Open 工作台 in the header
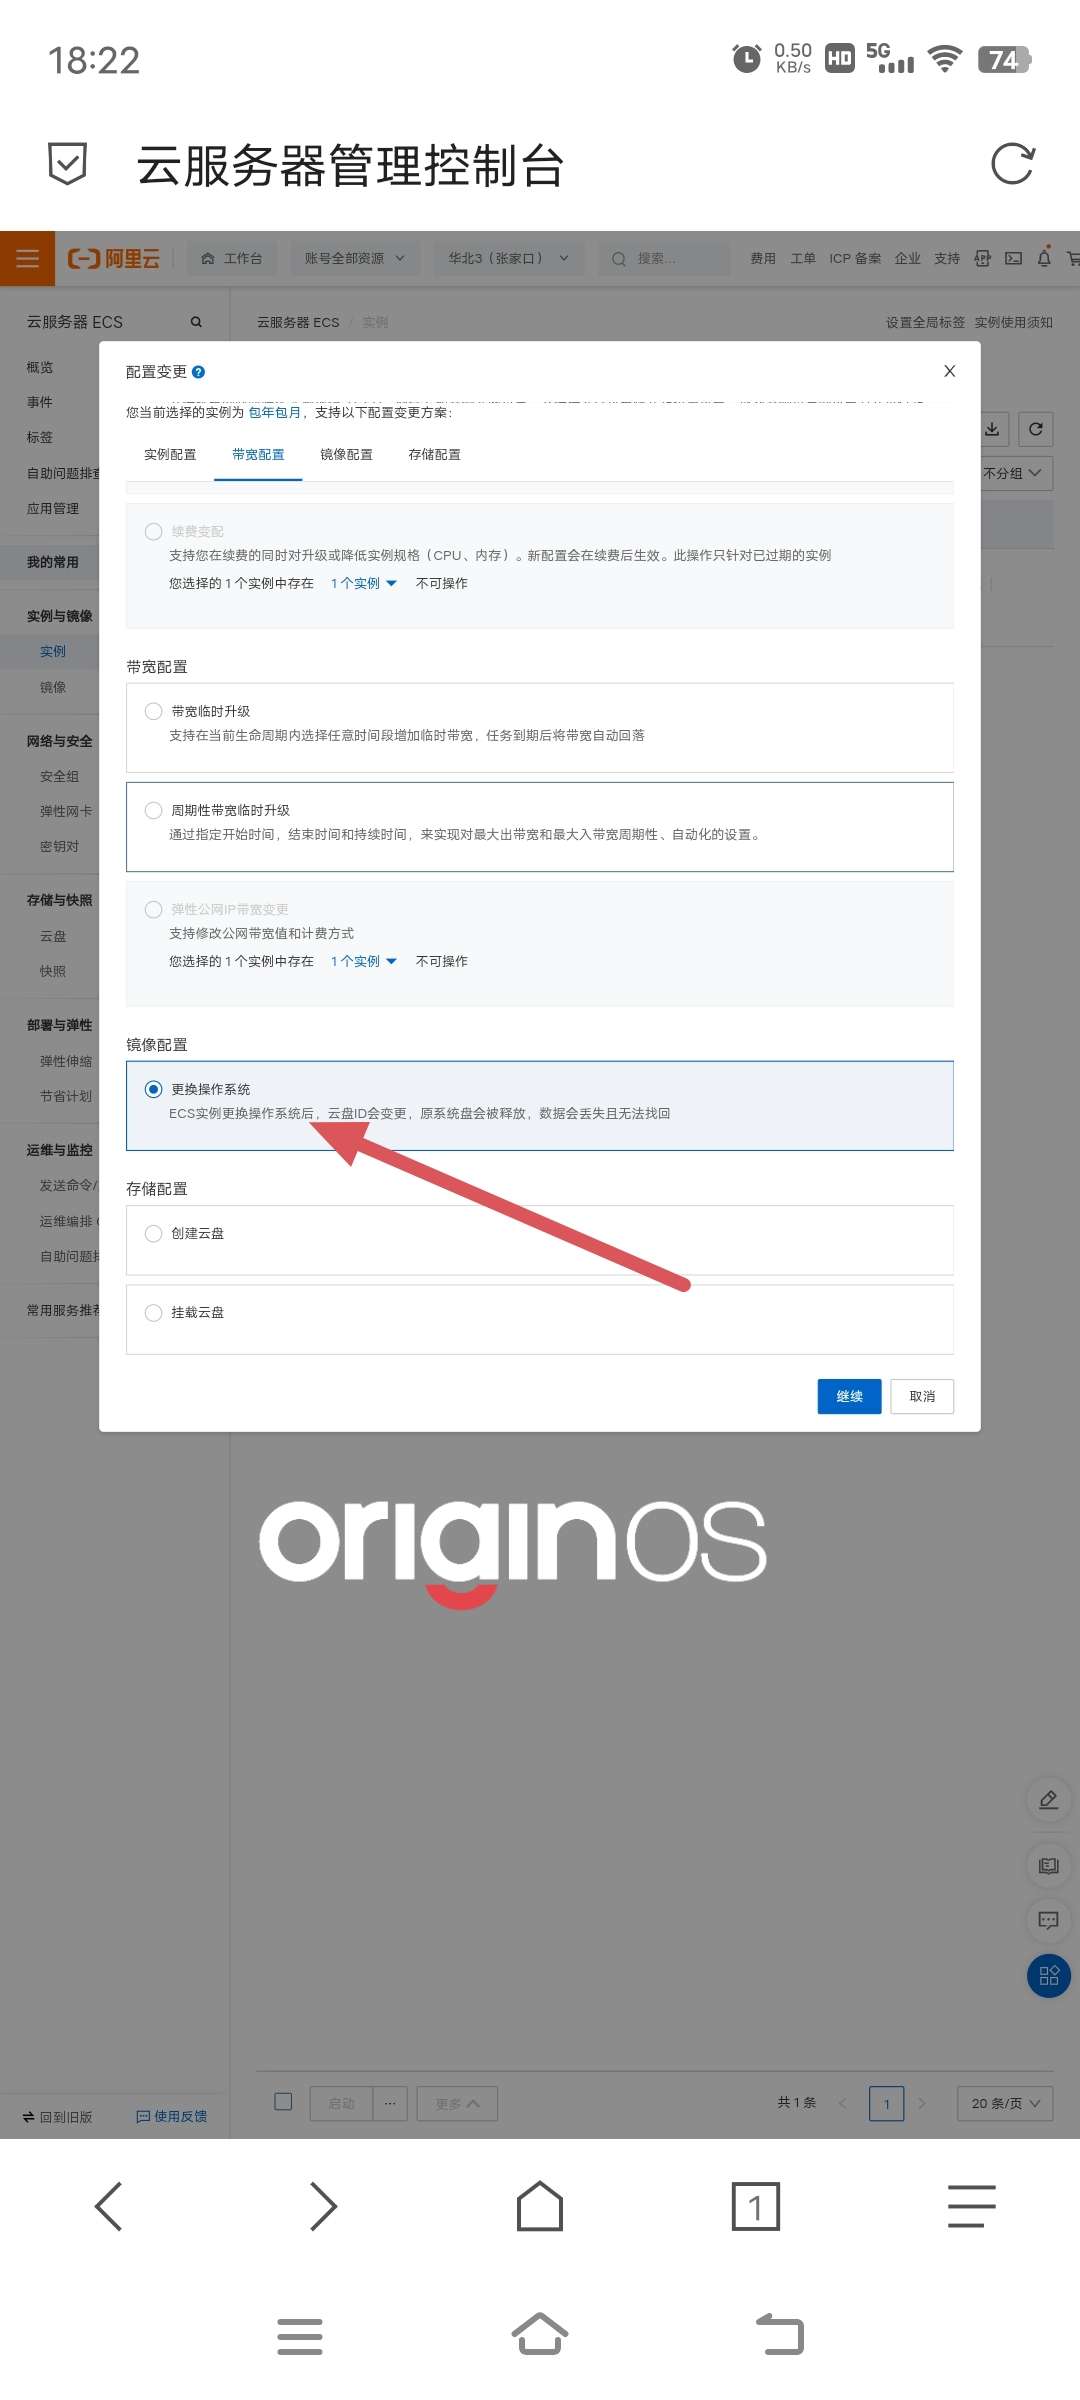The image size is (1080, 2400). point(232,258)
